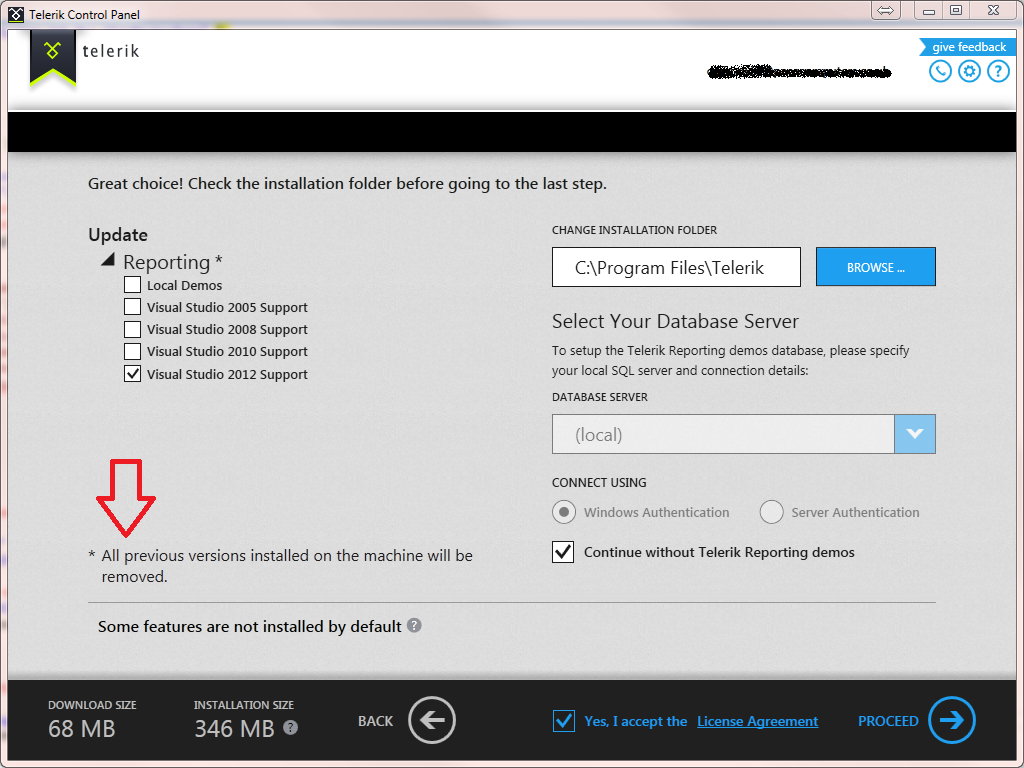Click the (local) database server field

coord(723,434)
